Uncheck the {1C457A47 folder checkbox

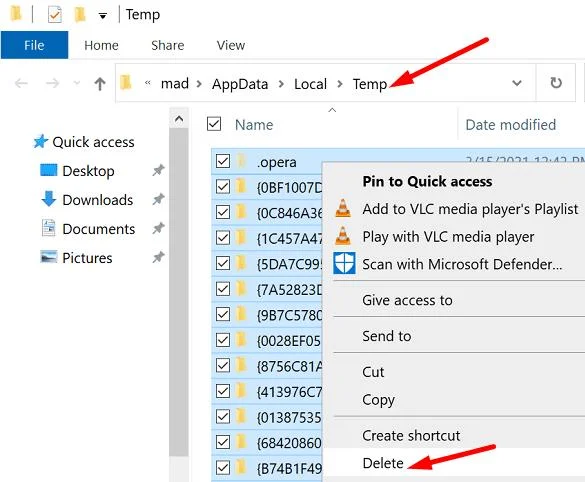pyautogui.click(x=223, y=238)
